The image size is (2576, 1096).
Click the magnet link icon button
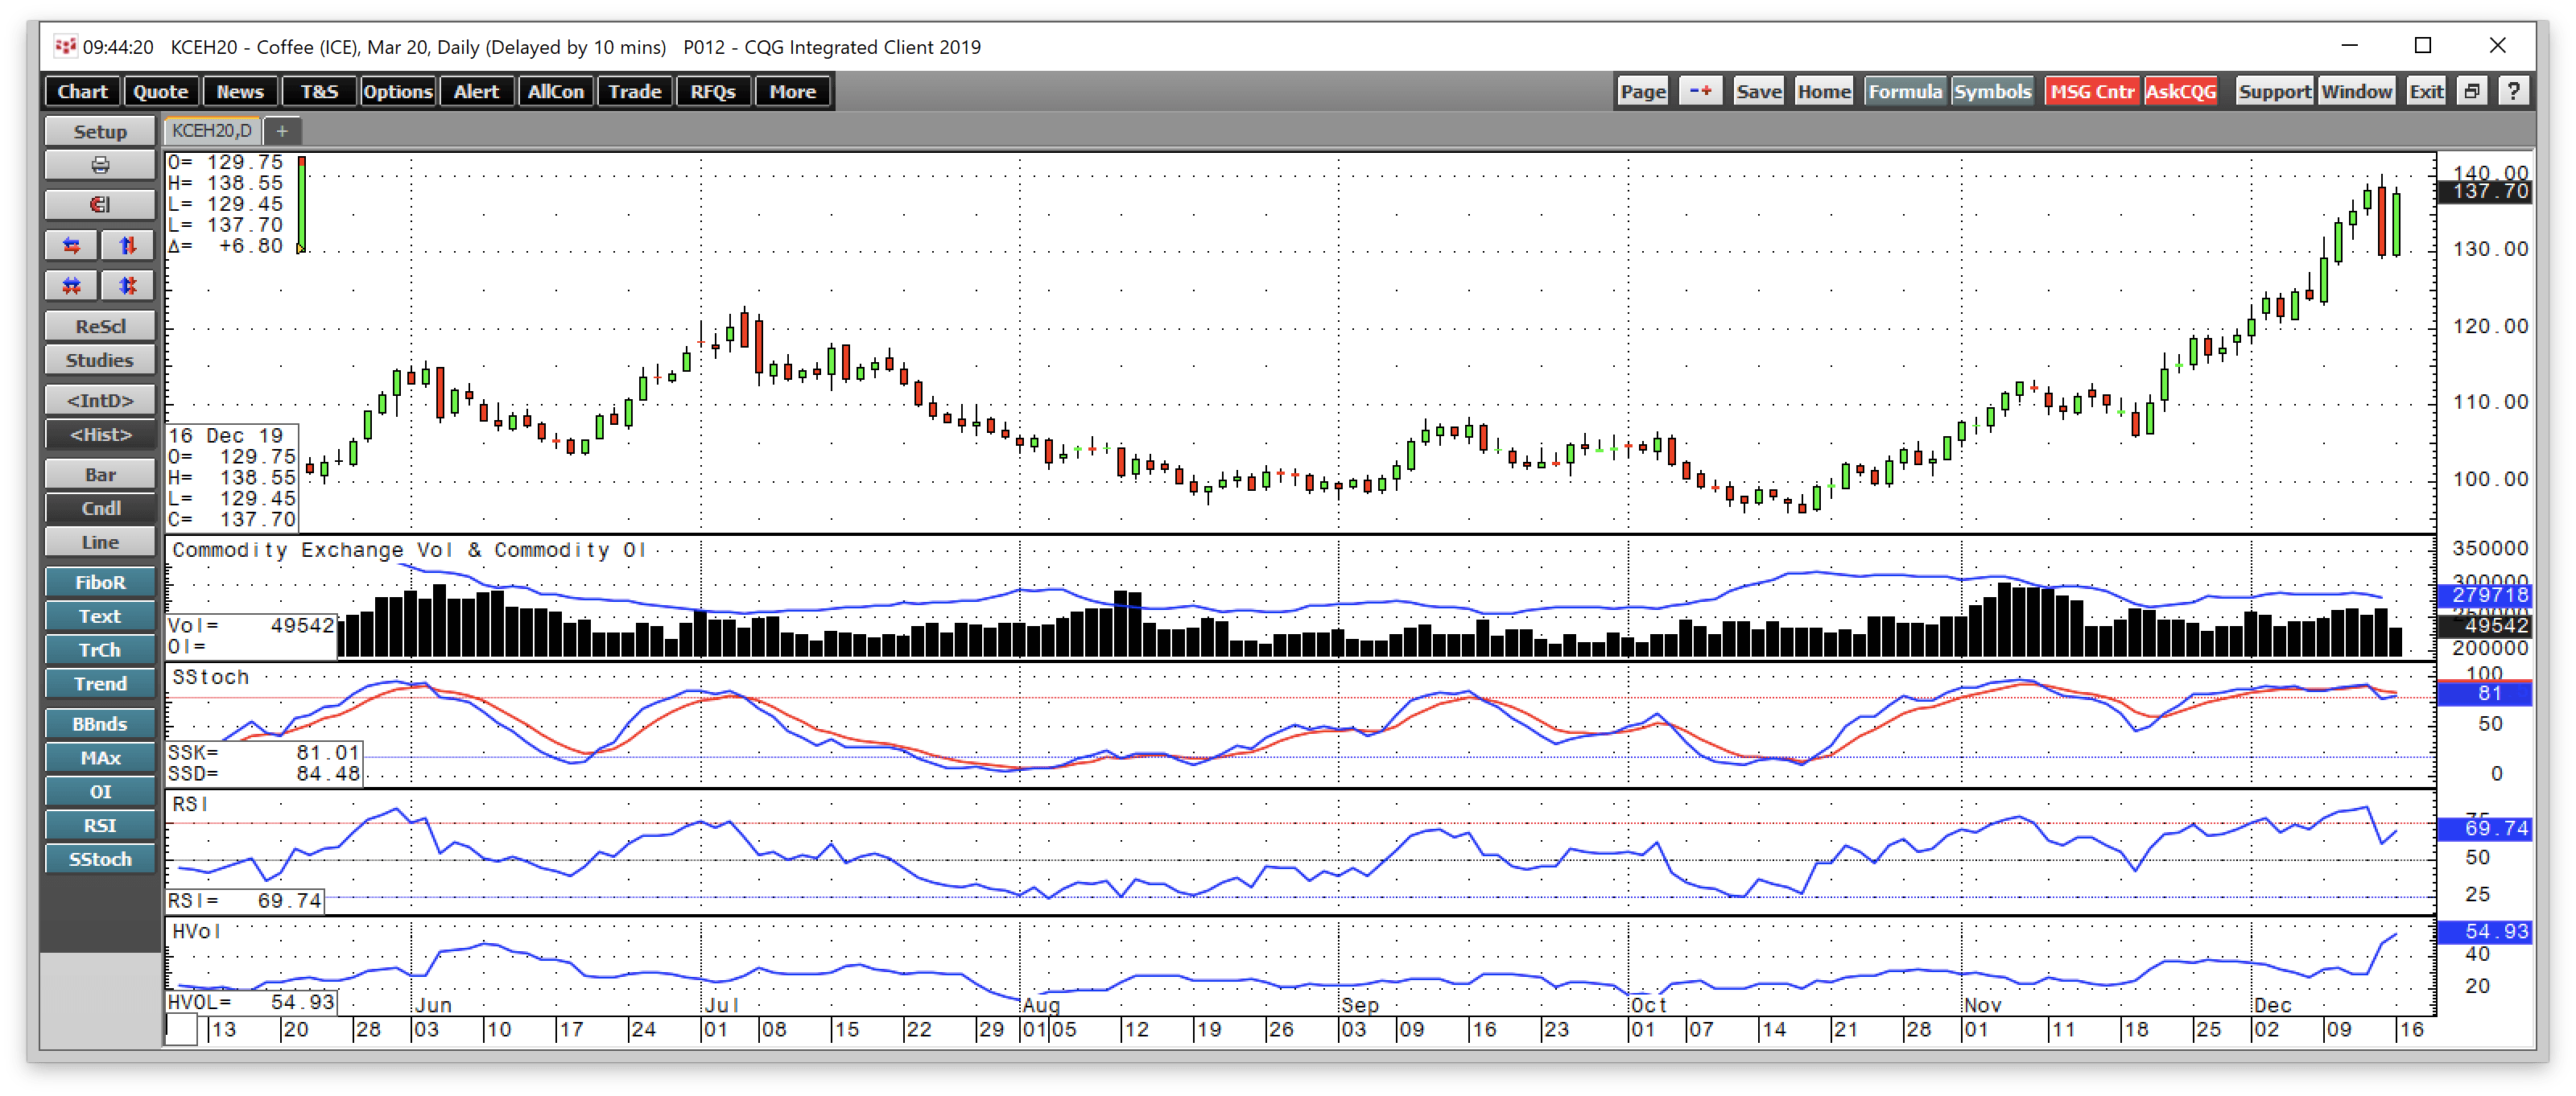point(100,205)
